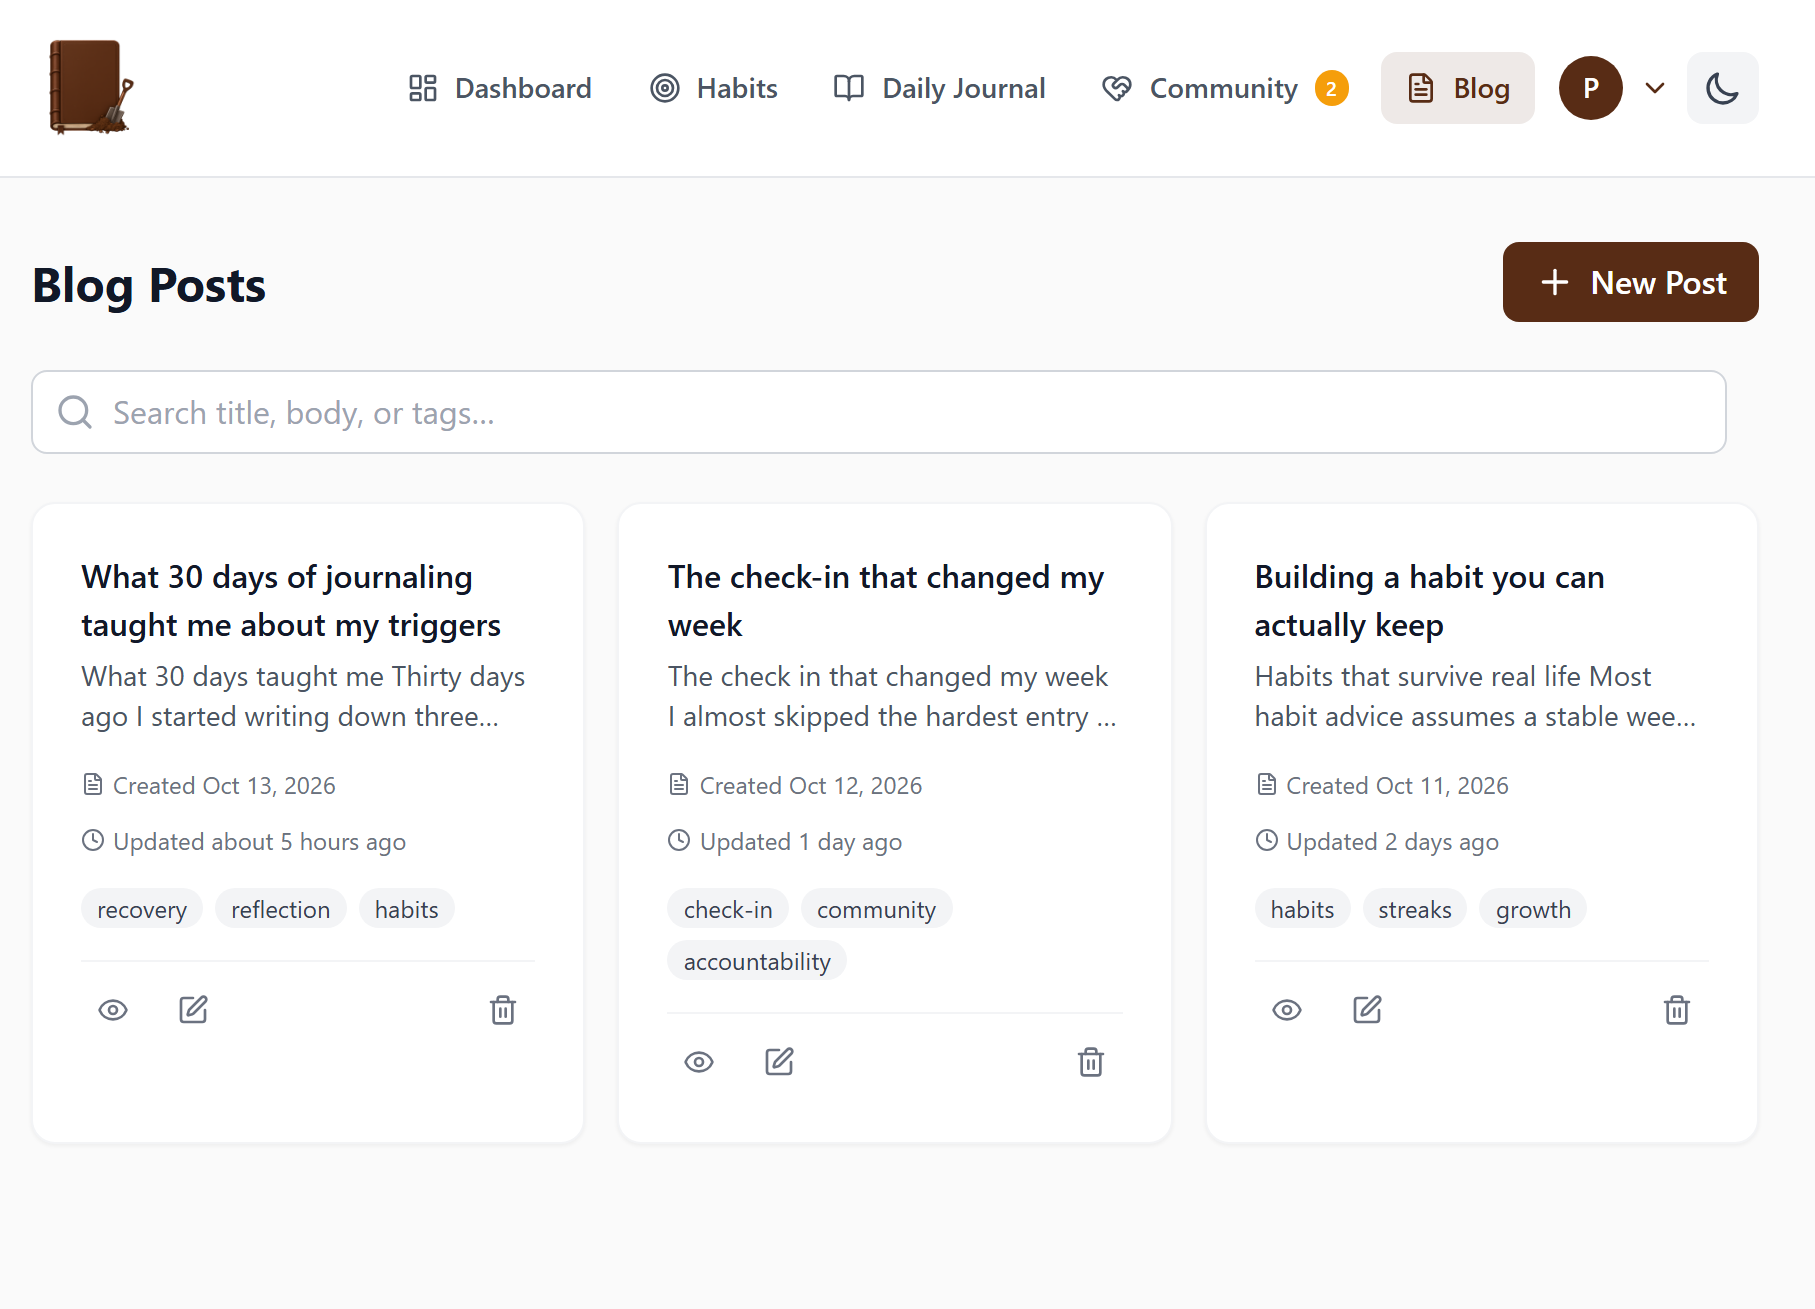The width and height of the screenshot is (1815, 1309).
Task: Open the Daily Journal section
Action: (940, 88)
